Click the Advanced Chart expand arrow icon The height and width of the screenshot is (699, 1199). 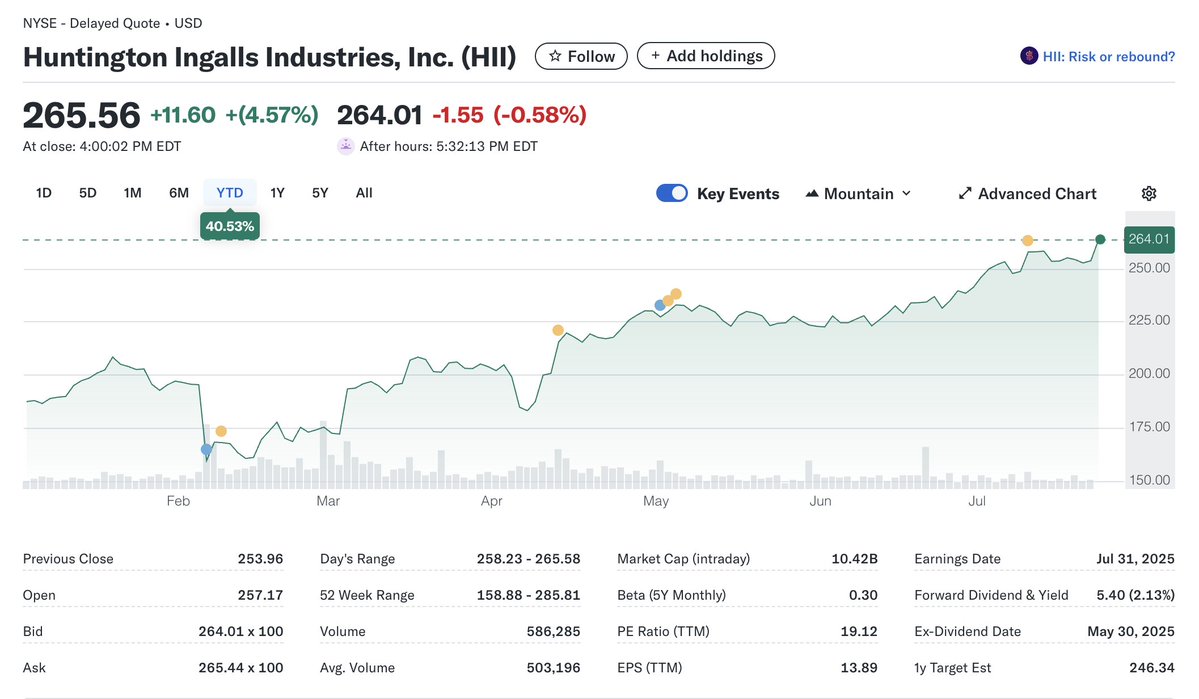tap(965, 193)
